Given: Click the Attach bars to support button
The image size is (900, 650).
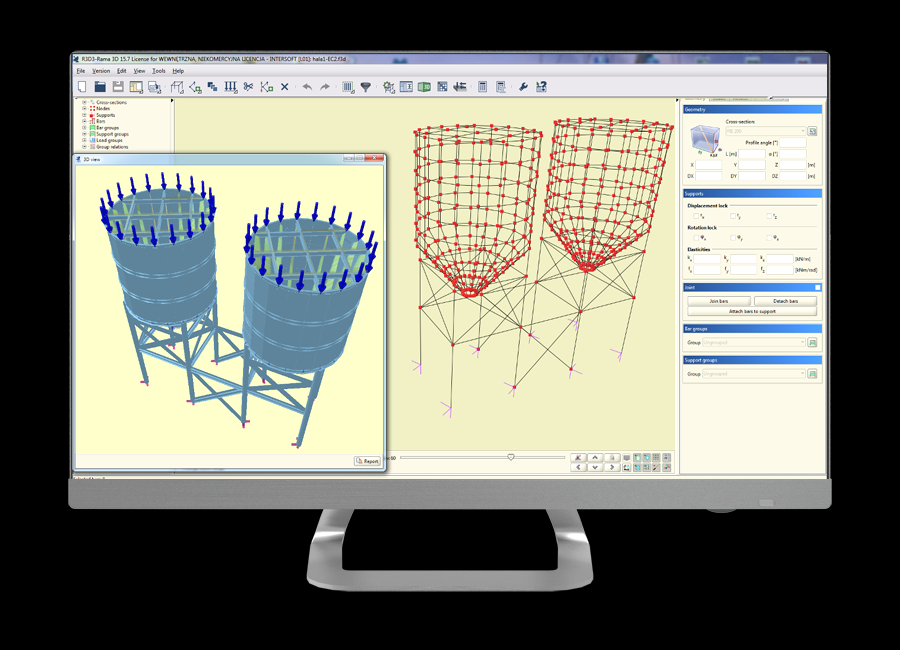Looking at the screenshot, I should tap(751, 311).
